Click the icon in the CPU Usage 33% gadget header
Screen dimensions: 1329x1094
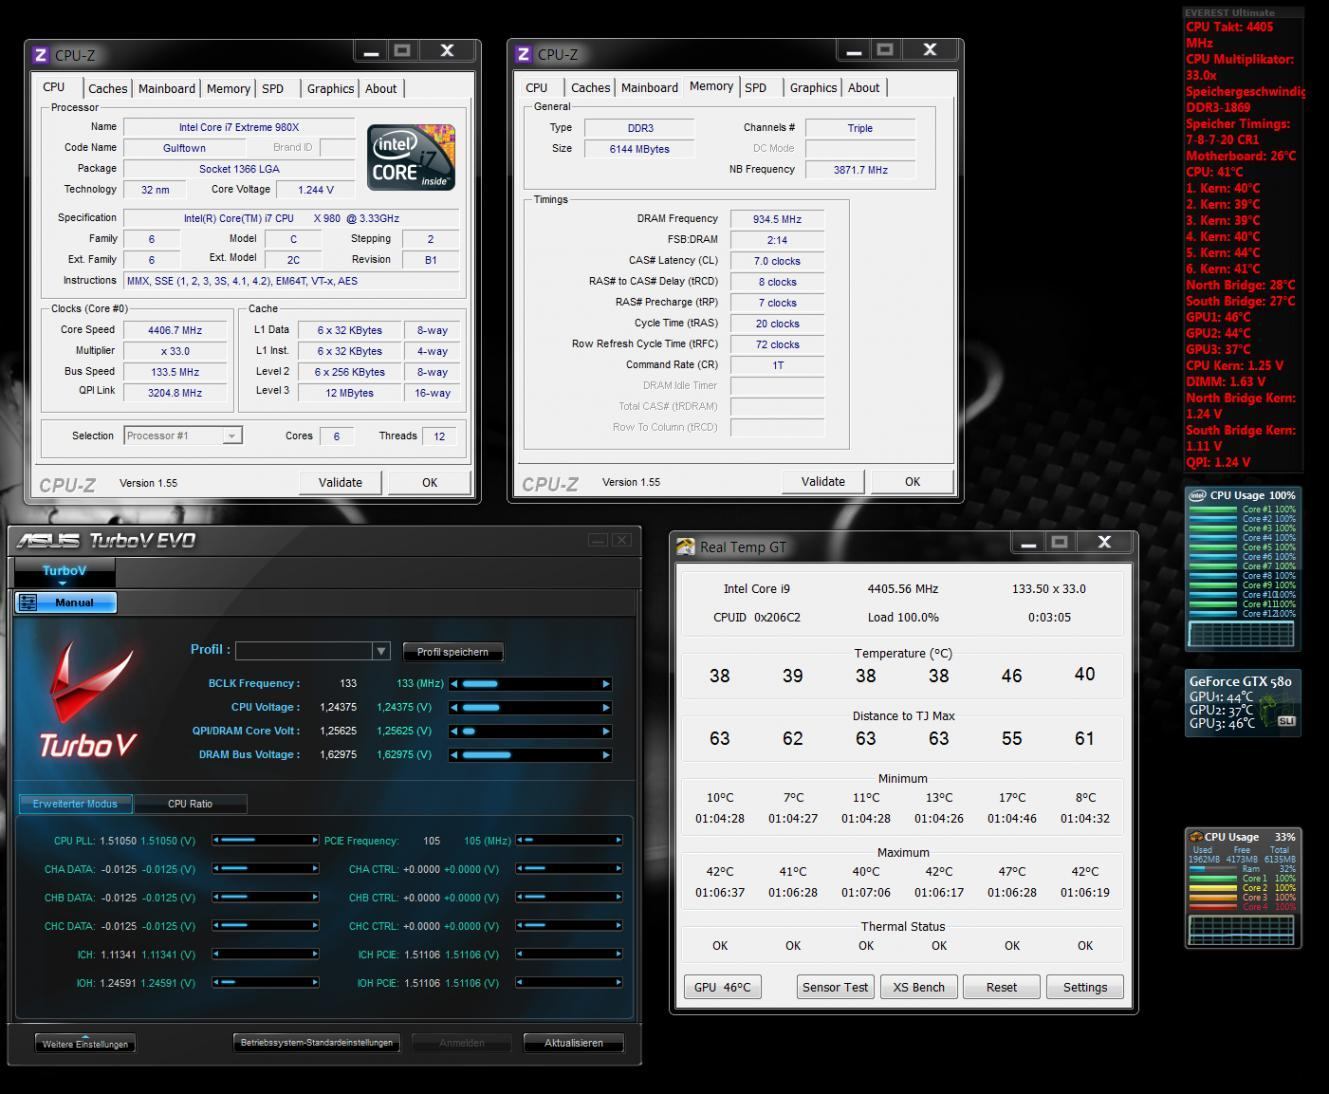(1196, 837)
